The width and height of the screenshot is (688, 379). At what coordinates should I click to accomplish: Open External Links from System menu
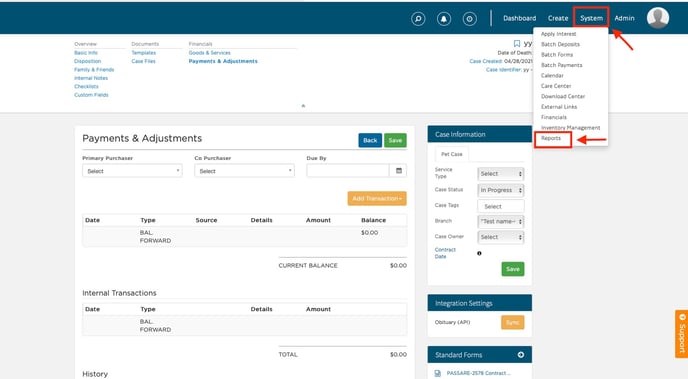[x=559, y=107]
